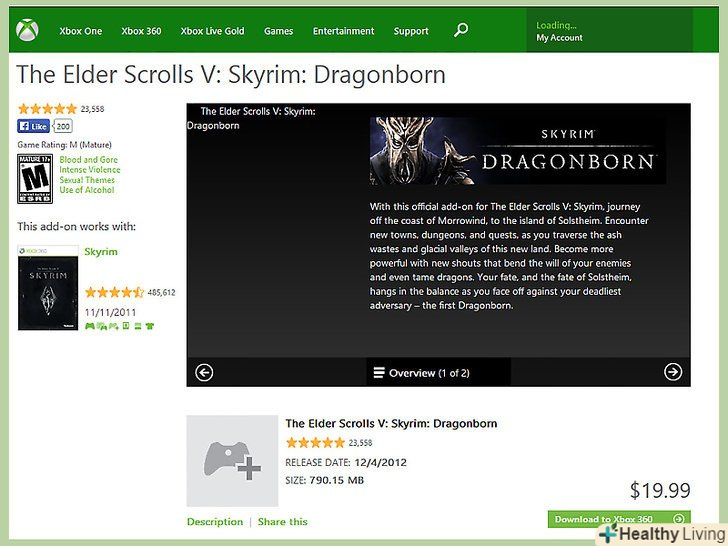Click the green feature icons under Skyrim date
The image size is (728, 546).
pyautogui.click(x=119, y=326)
